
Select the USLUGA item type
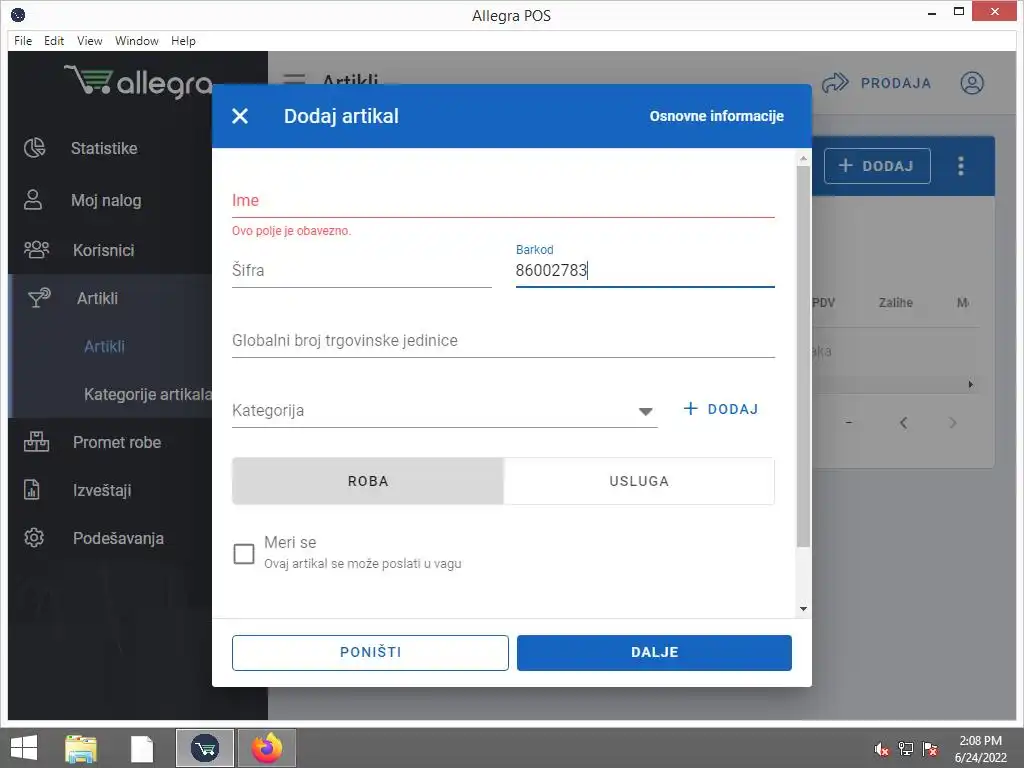[639, 481]
